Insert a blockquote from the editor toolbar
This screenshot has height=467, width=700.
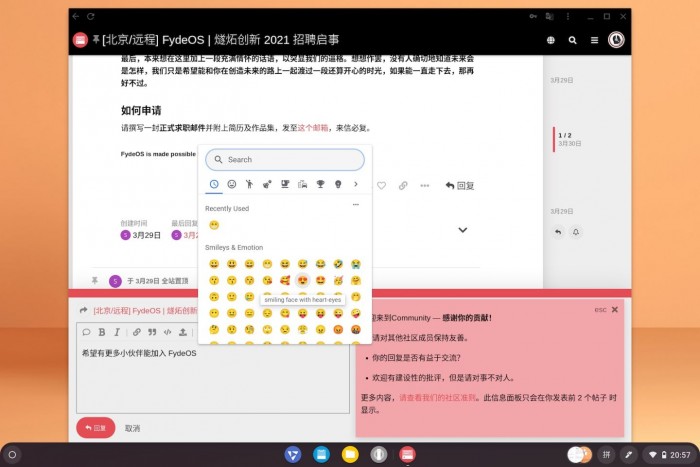(152, 332)
